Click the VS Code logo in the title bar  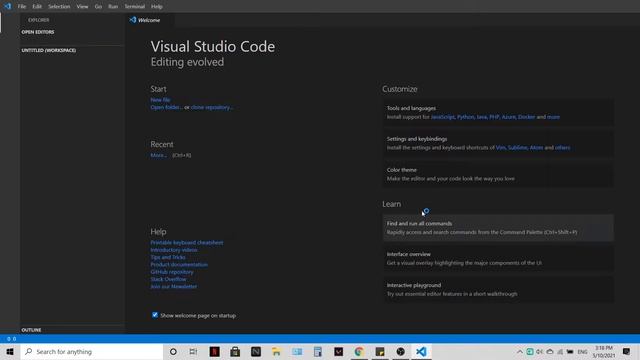point(8,6)
